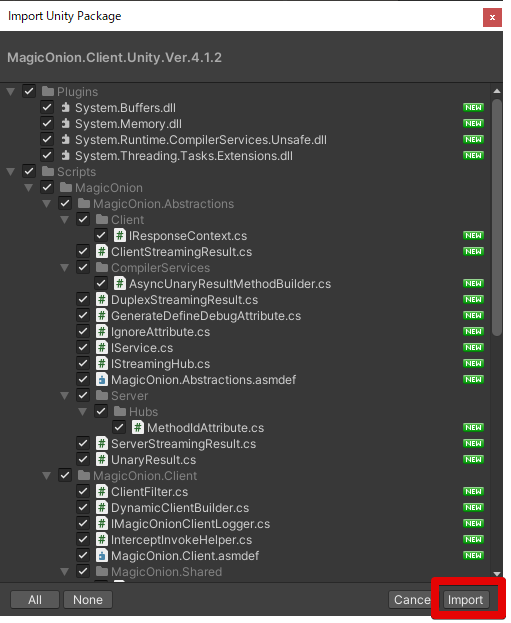Viewport: 511px width, 623px height.
Task: Collapse the Plugins folder tree
Action: pos(11,92)
